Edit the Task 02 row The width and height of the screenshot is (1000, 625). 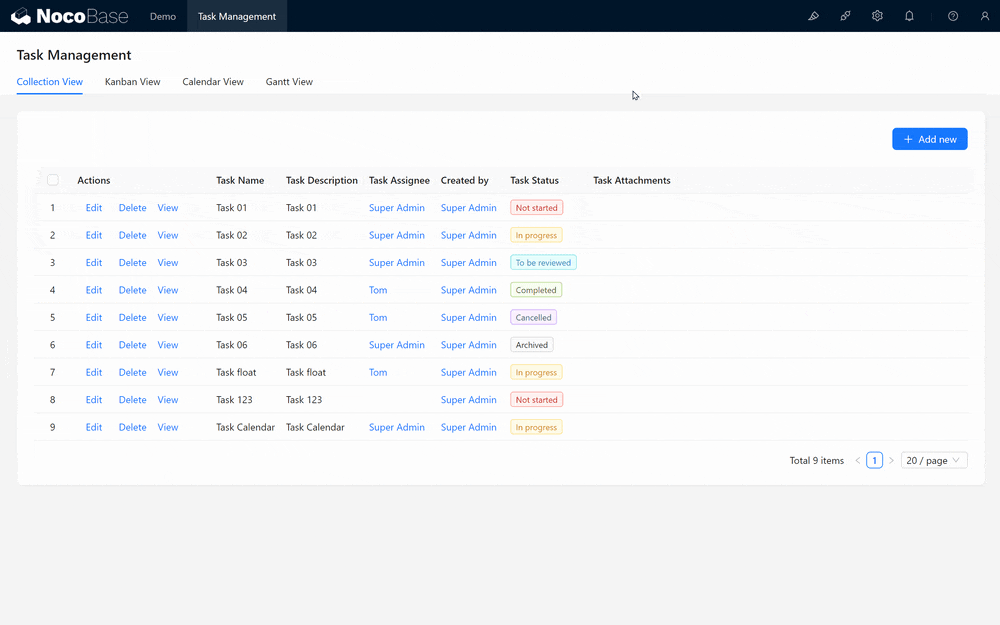pos(94,235)
